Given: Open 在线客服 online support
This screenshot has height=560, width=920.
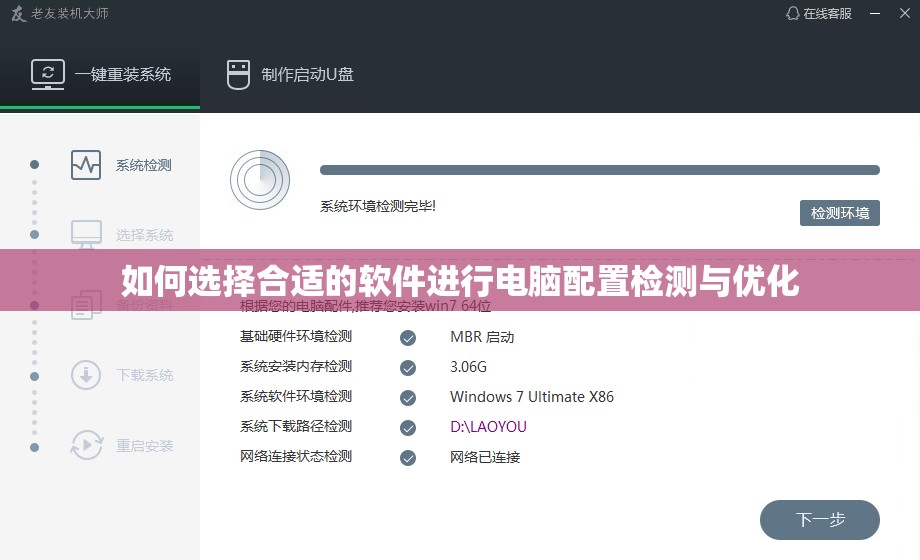Looking at the screenshot, I should (818, 14).
